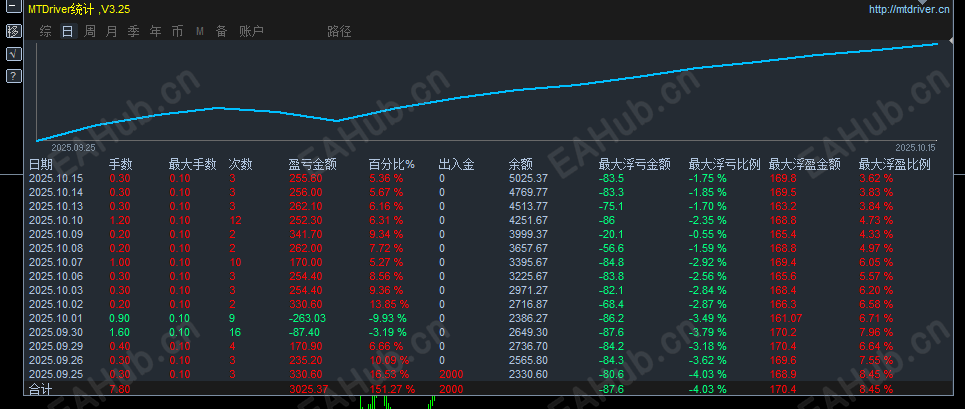Click the balance value 2386.27

coord(528,318)
